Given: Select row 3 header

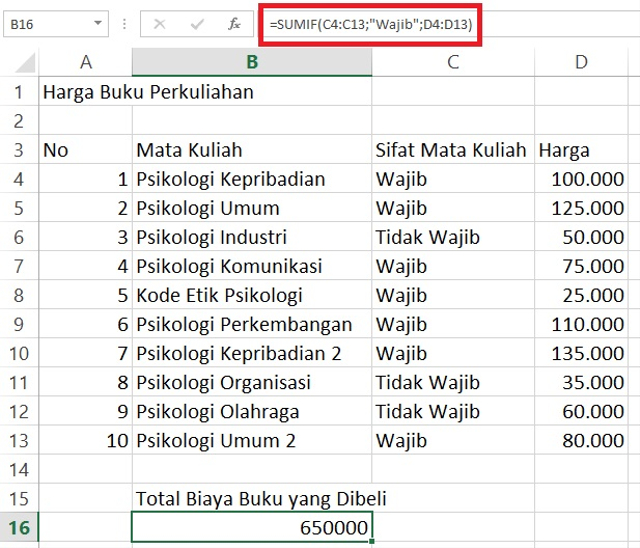Looking at the screenshot, I should 19,150.
